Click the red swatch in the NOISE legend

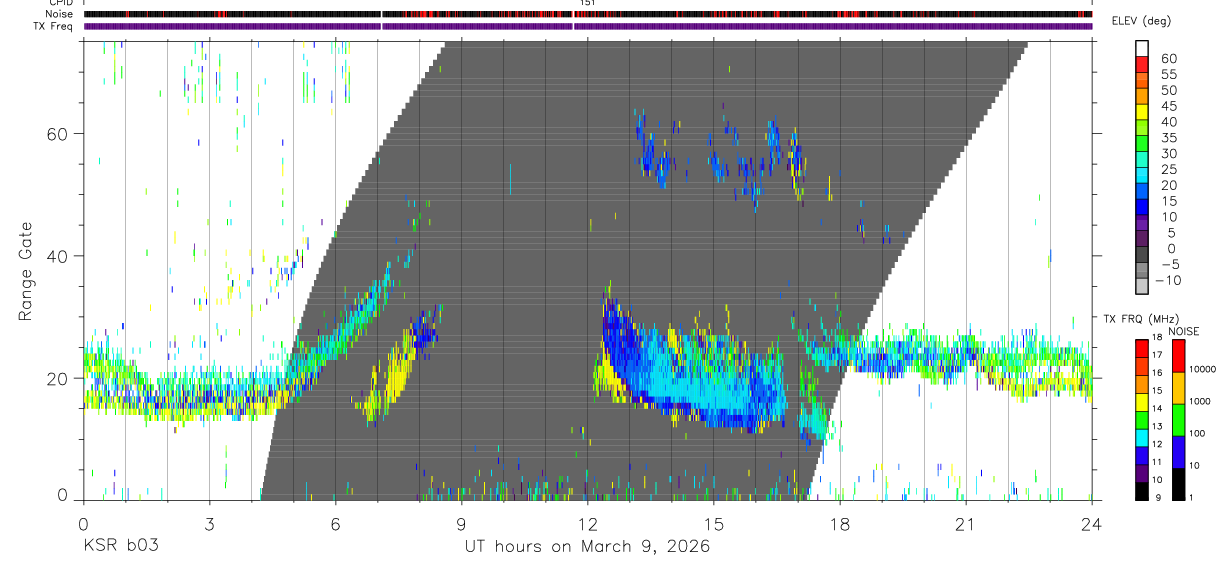[x=1178, y=355]
